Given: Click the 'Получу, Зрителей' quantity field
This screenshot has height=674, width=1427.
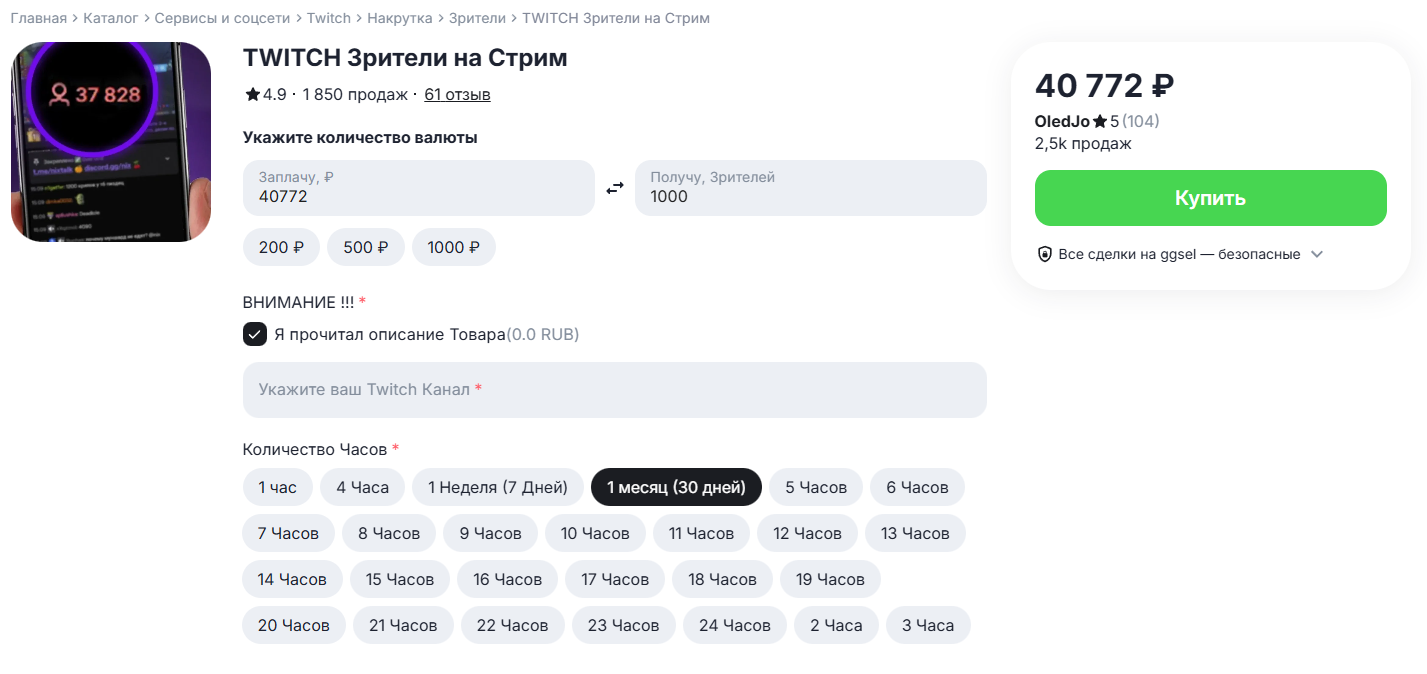Looking at the screenshot, I should click(x=810, y=188).
